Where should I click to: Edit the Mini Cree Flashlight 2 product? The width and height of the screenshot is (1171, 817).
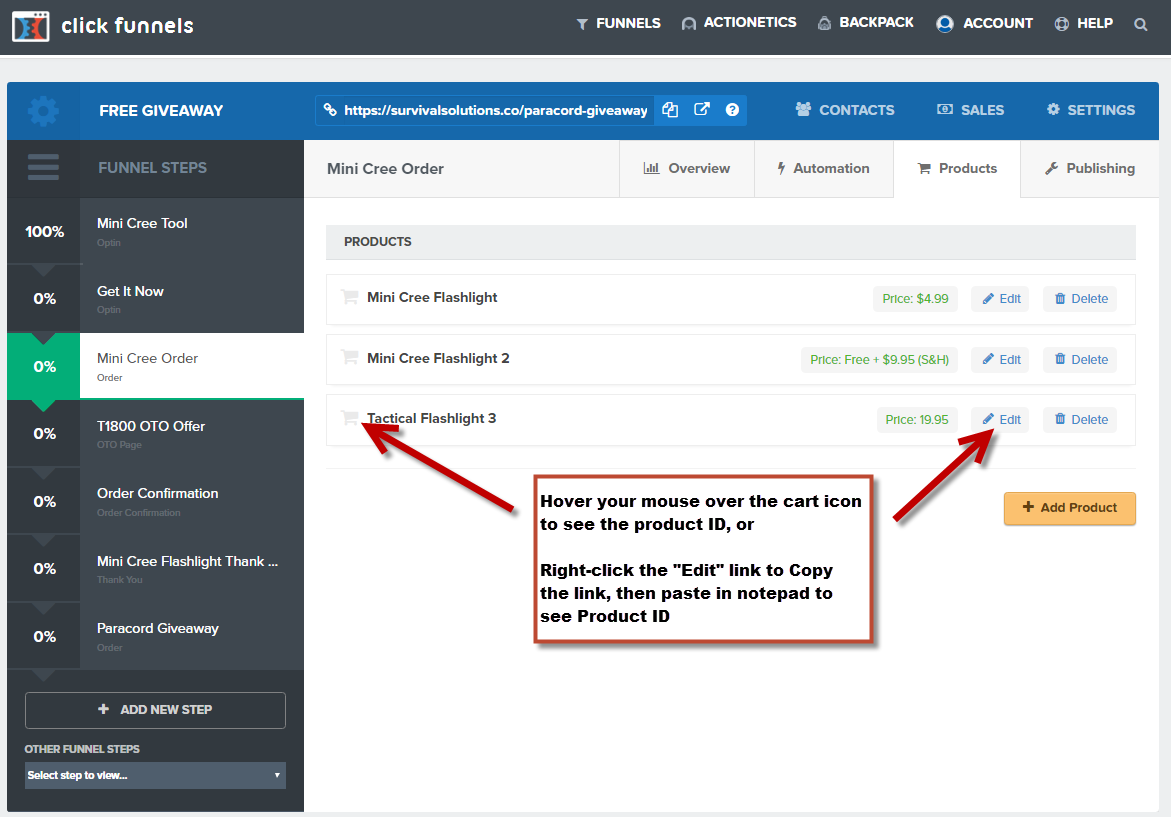click(x=1000, y=360)
